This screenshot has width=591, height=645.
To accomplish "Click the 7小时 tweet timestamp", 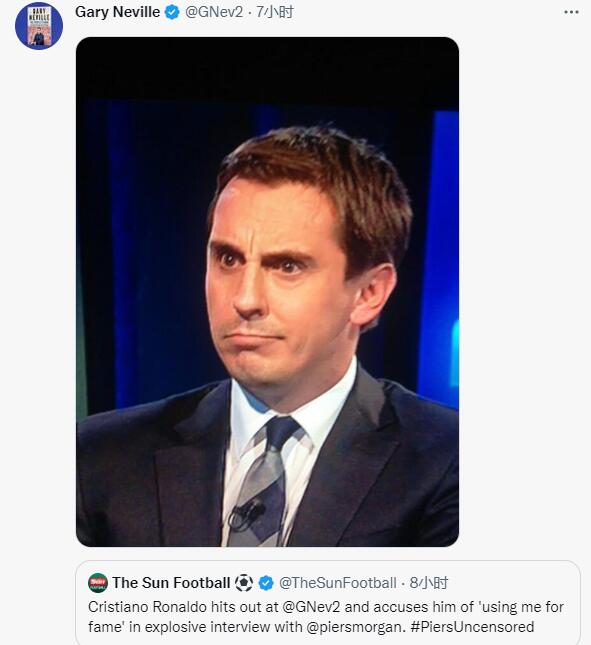I will 275,12.
